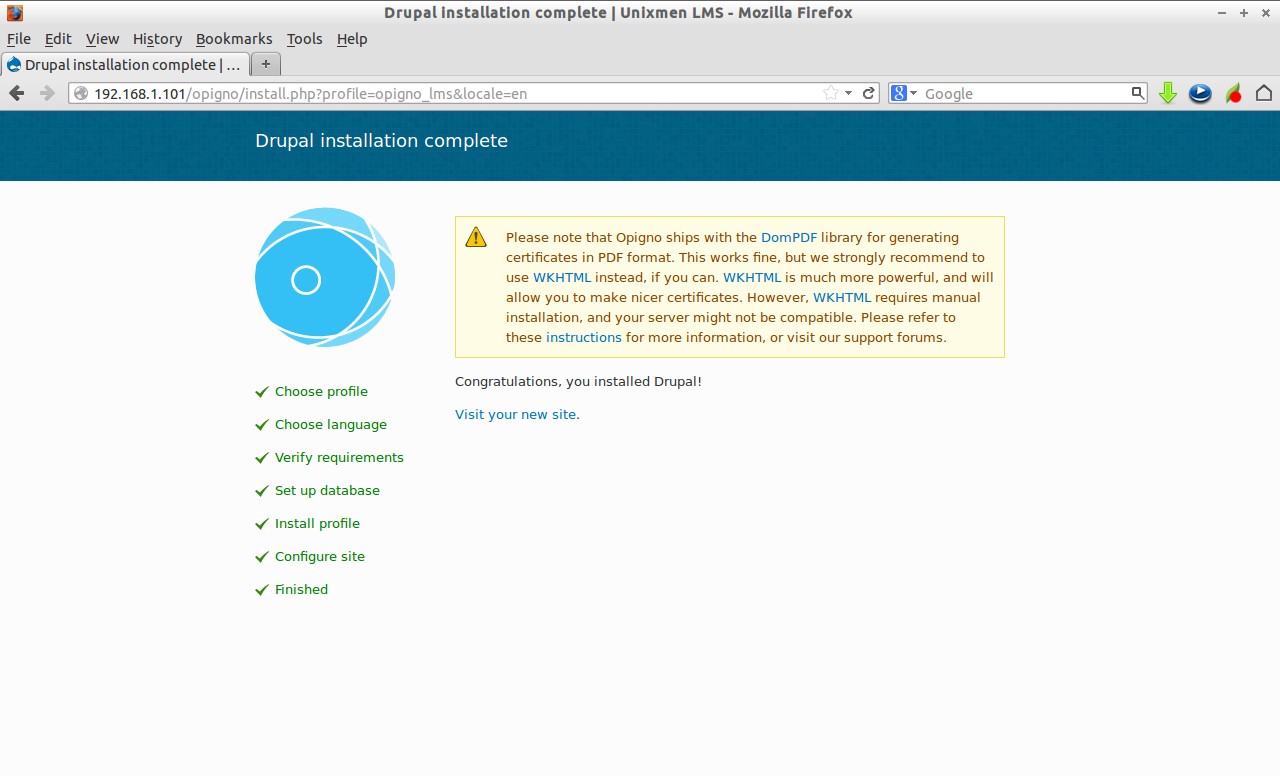
Task: Open the History menu
Action: click(157, 39)
